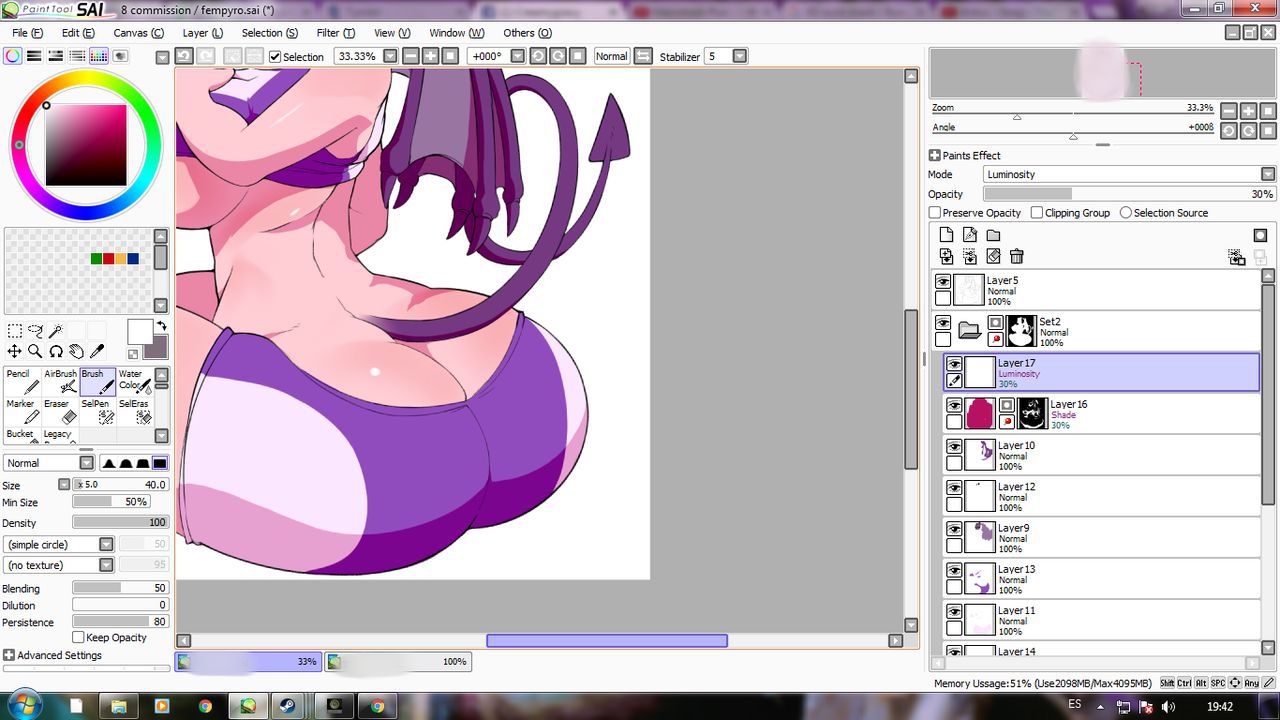The image size is (1280, 720).
Task: Select the flattest brush edge shape
Action: [x=160, y=463]
